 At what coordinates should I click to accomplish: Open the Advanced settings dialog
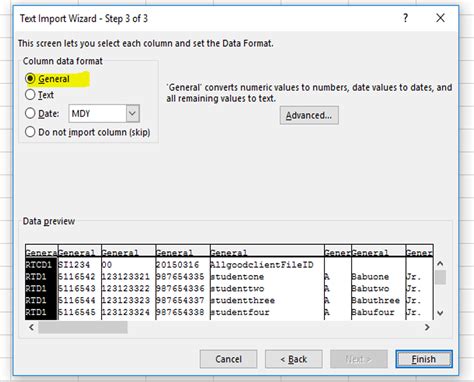tap(309, 115)
